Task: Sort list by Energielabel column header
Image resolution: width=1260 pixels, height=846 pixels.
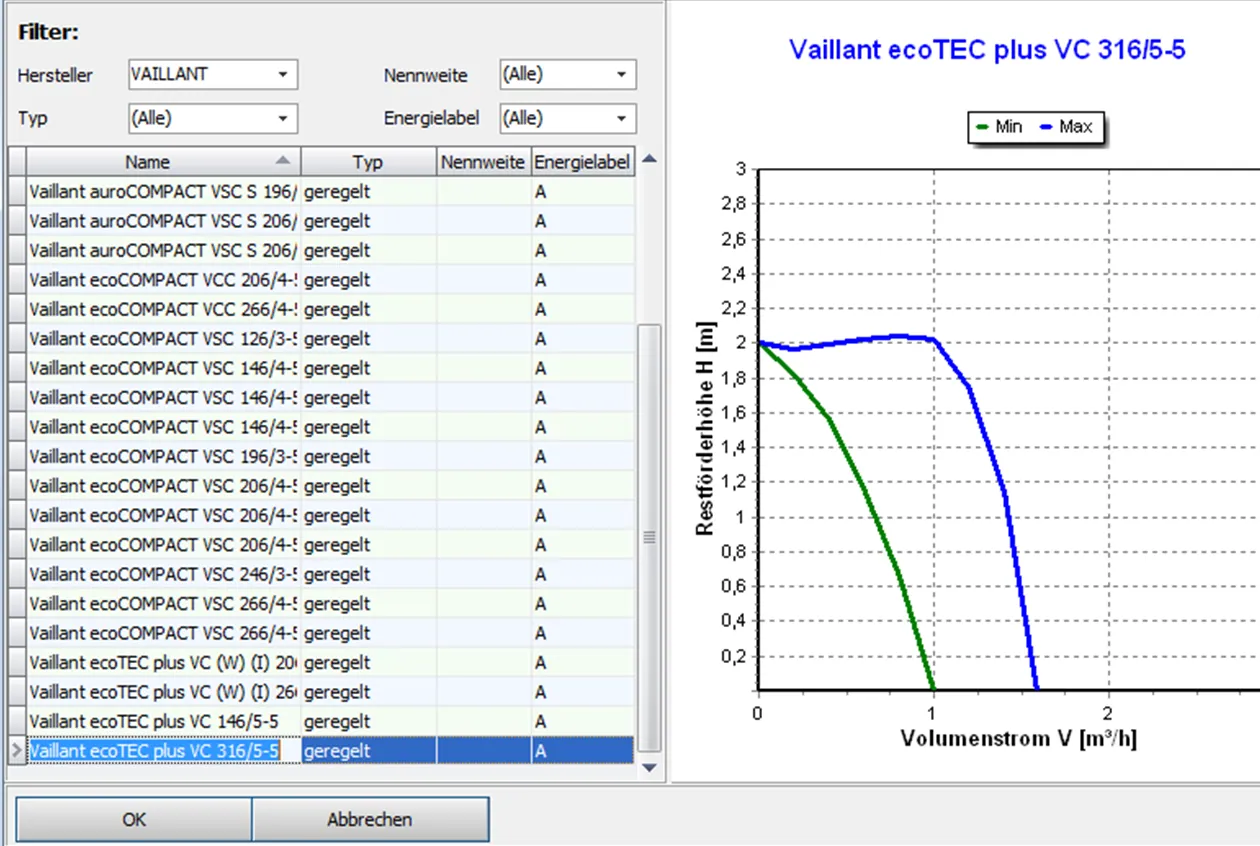Action: (582, 162)
